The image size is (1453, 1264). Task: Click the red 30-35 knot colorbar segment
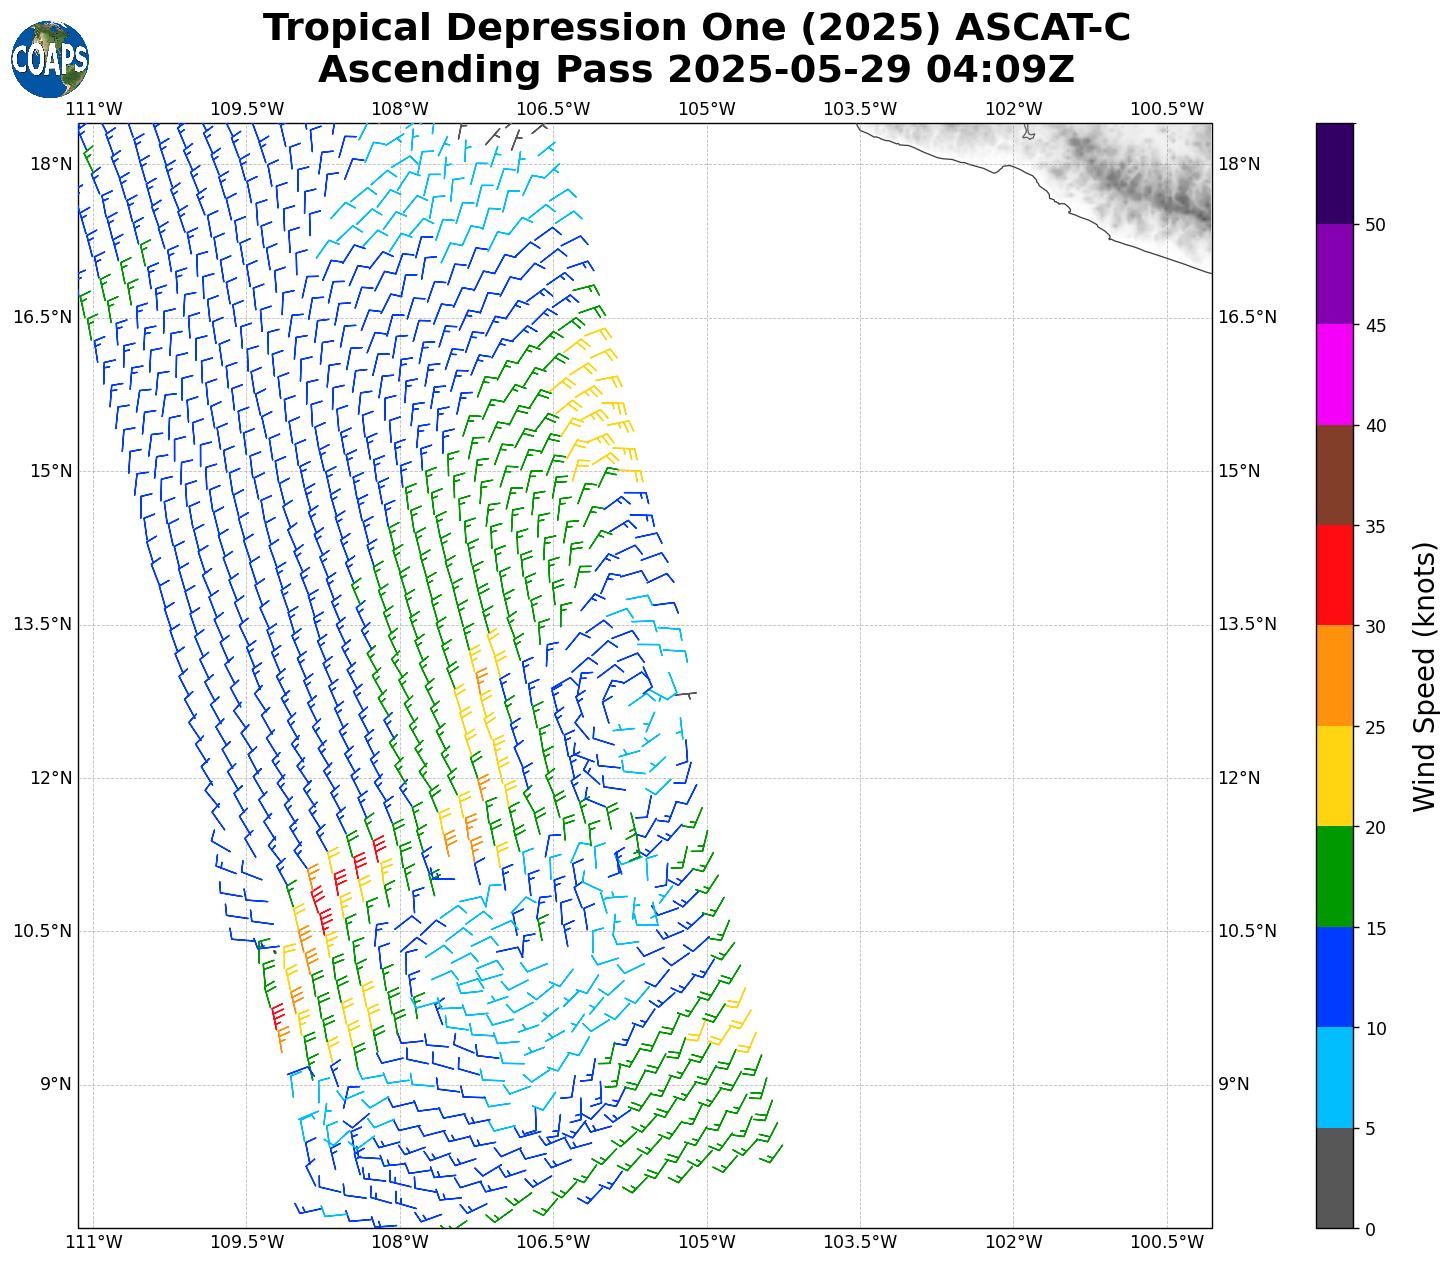click(1334, 575)
